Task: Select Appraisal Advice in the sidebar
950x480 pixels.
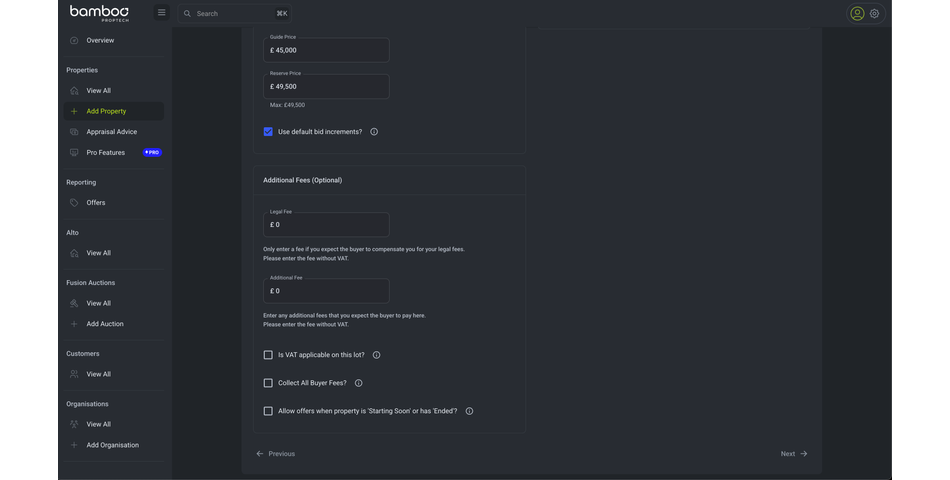Action: (x=111, y=132)
